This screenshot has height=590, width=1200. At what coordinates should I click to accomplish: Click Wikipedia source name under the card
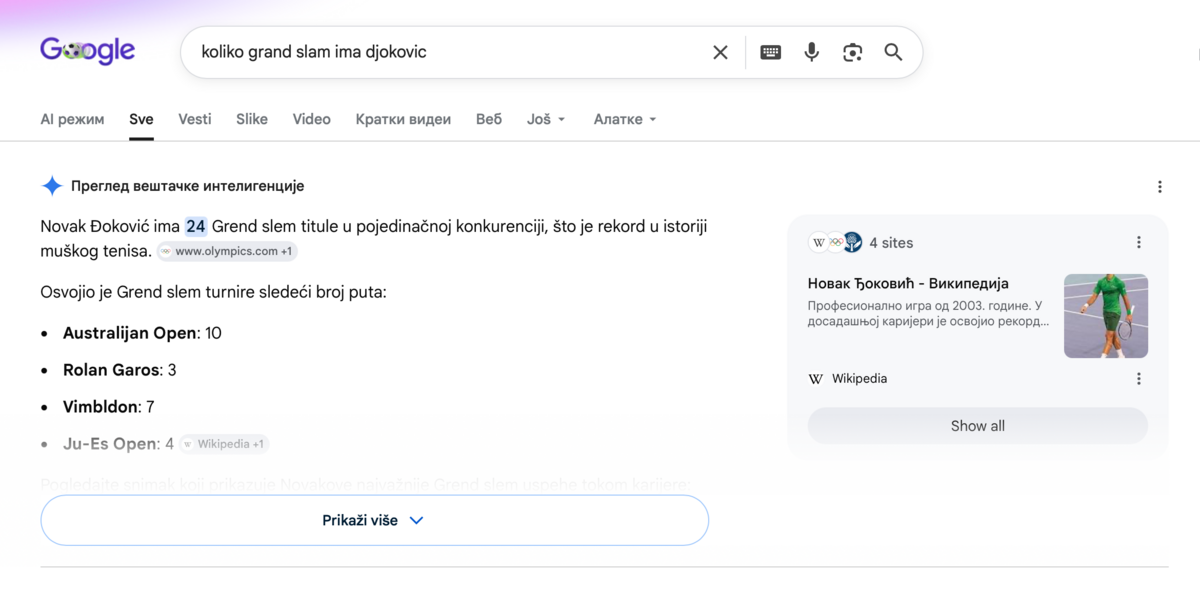[x=859, y=379]
